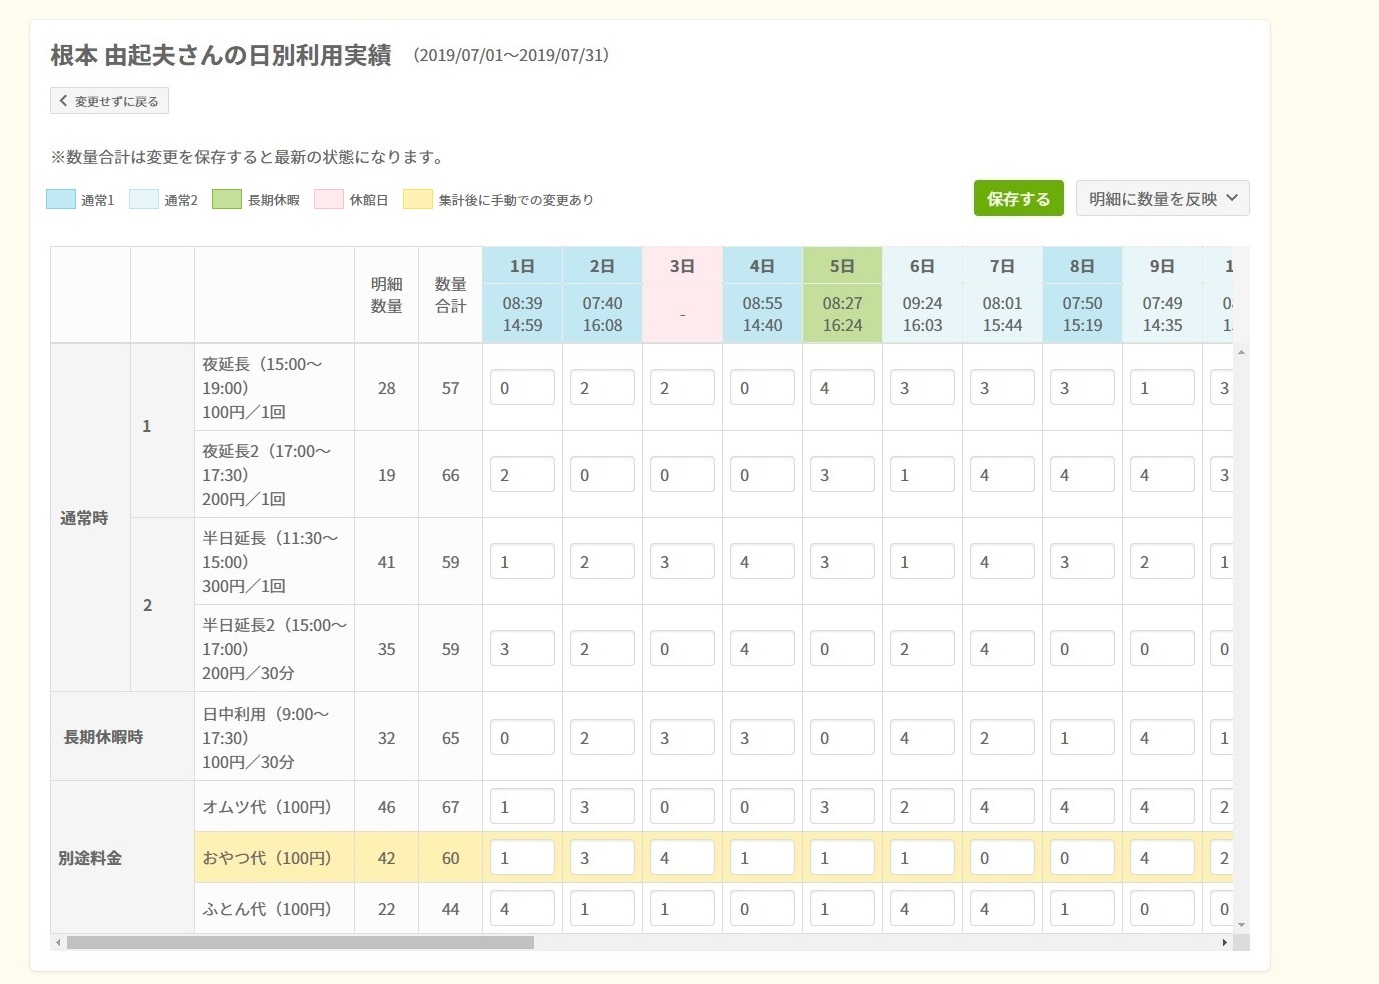Select the 6日 column header
The width and height of the screenshot is (1379, 984).
coord(922,266)
